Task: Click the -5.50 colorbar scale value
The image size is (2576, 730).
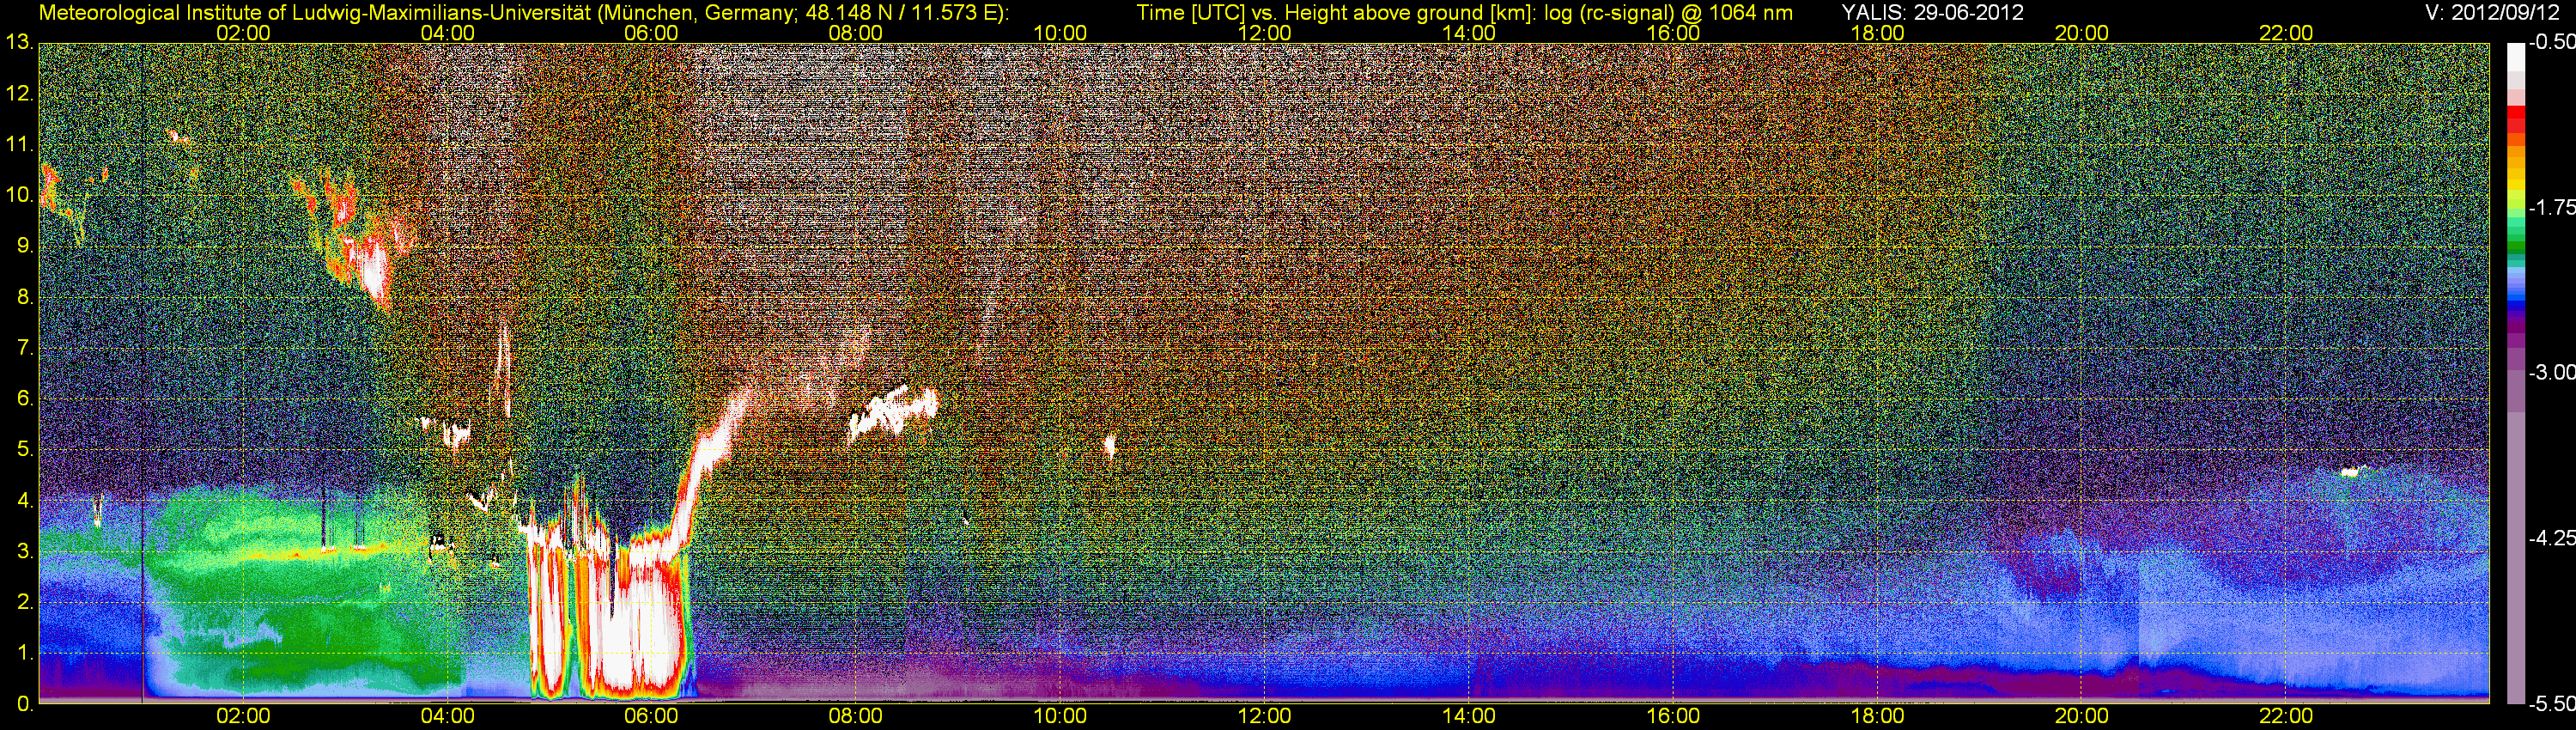Action: click(2551, 704)
